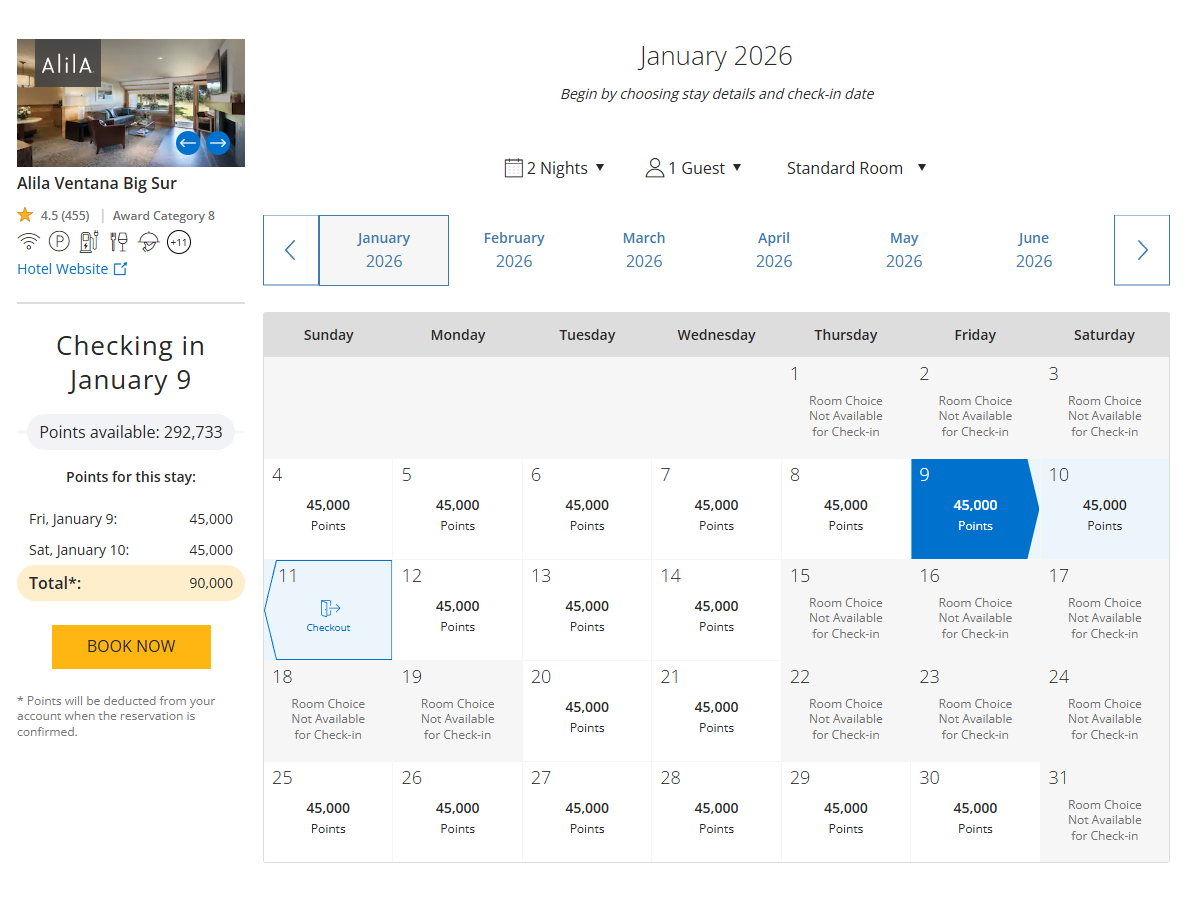Screen dimensions: 1191x899
Task: Expand the 1 Guest selector
Action: pos(694,168)
